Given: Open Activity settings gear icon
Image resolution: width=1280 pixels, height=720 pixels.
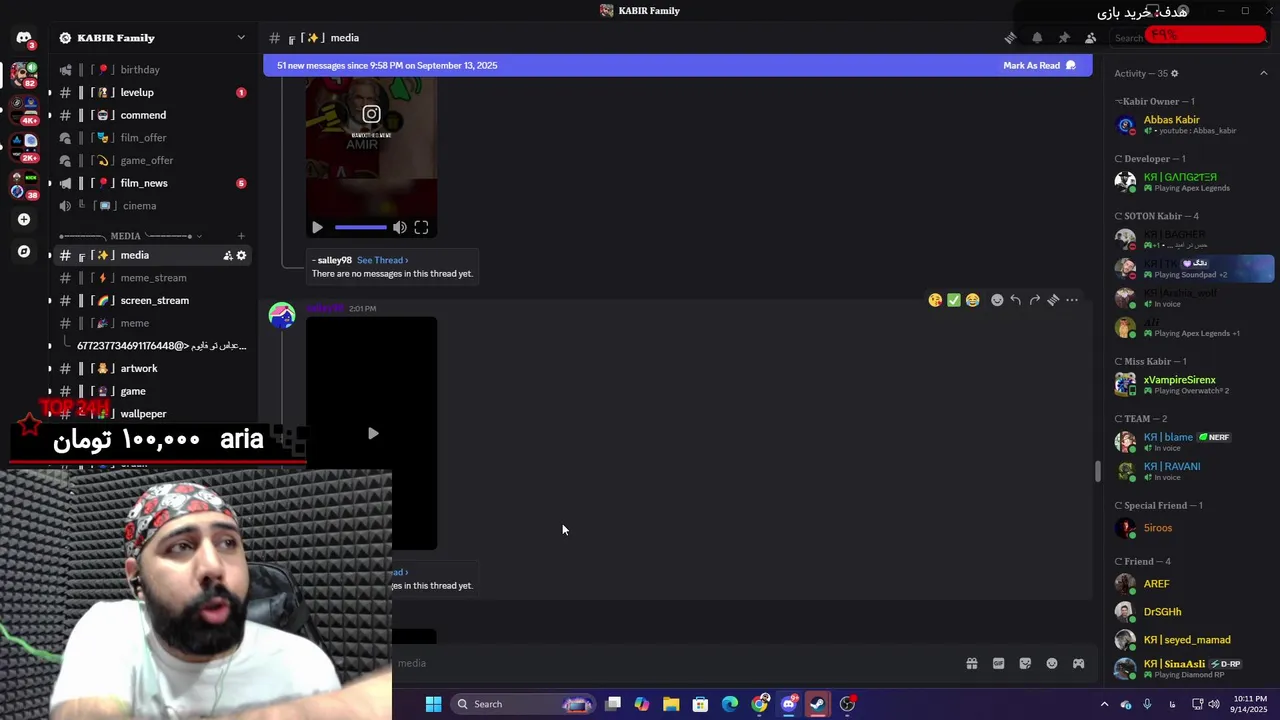Looking at the screenshot, I should tap(1174, 73).
